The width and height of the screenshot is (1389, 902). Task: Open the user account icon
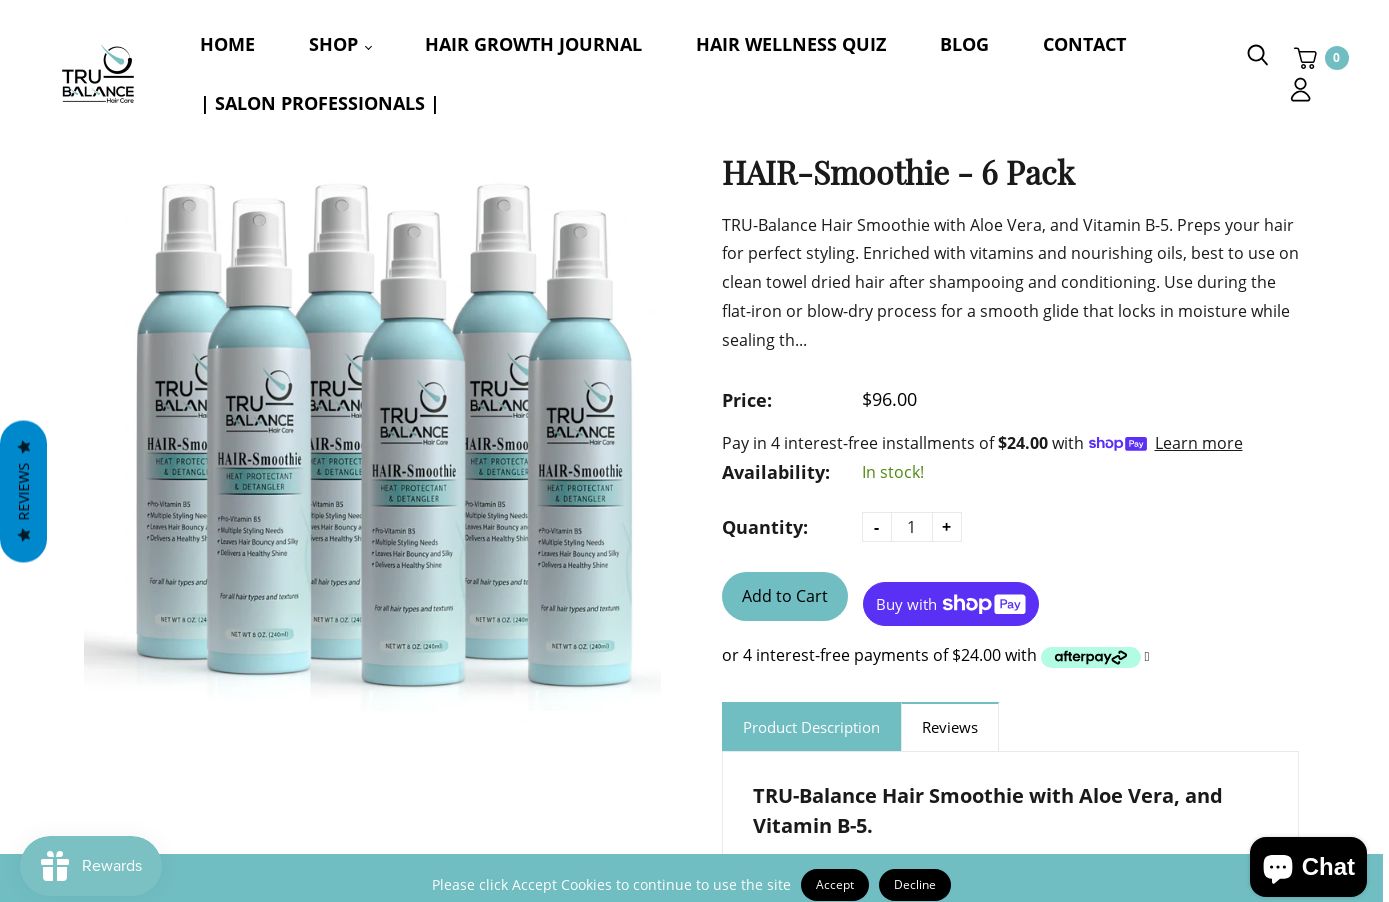1300,90
